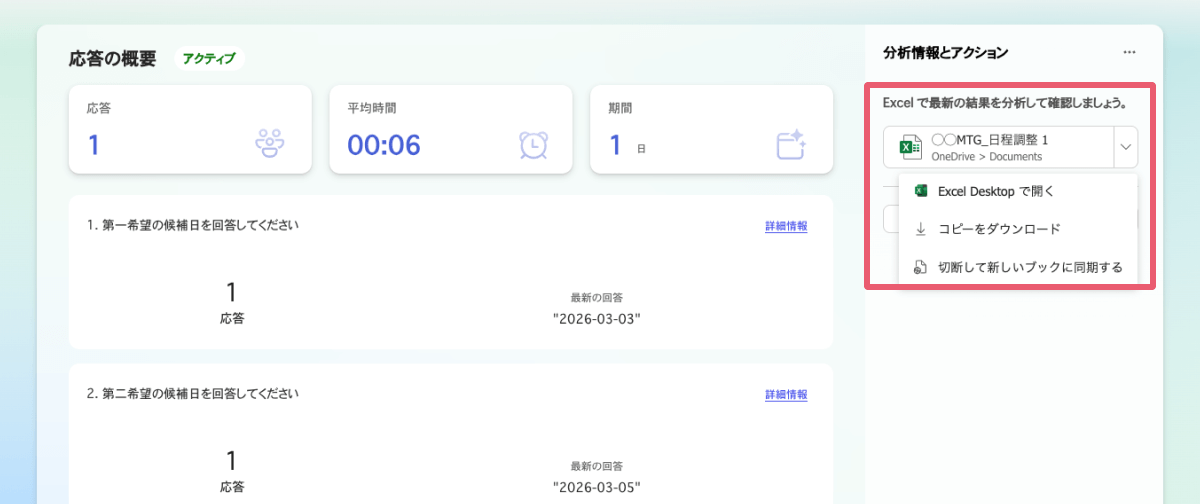Viewport: 1200px width, 504px height.
Task: Open the ○○MTG_日程調整 1 workbook
Action: pos(998,147)
